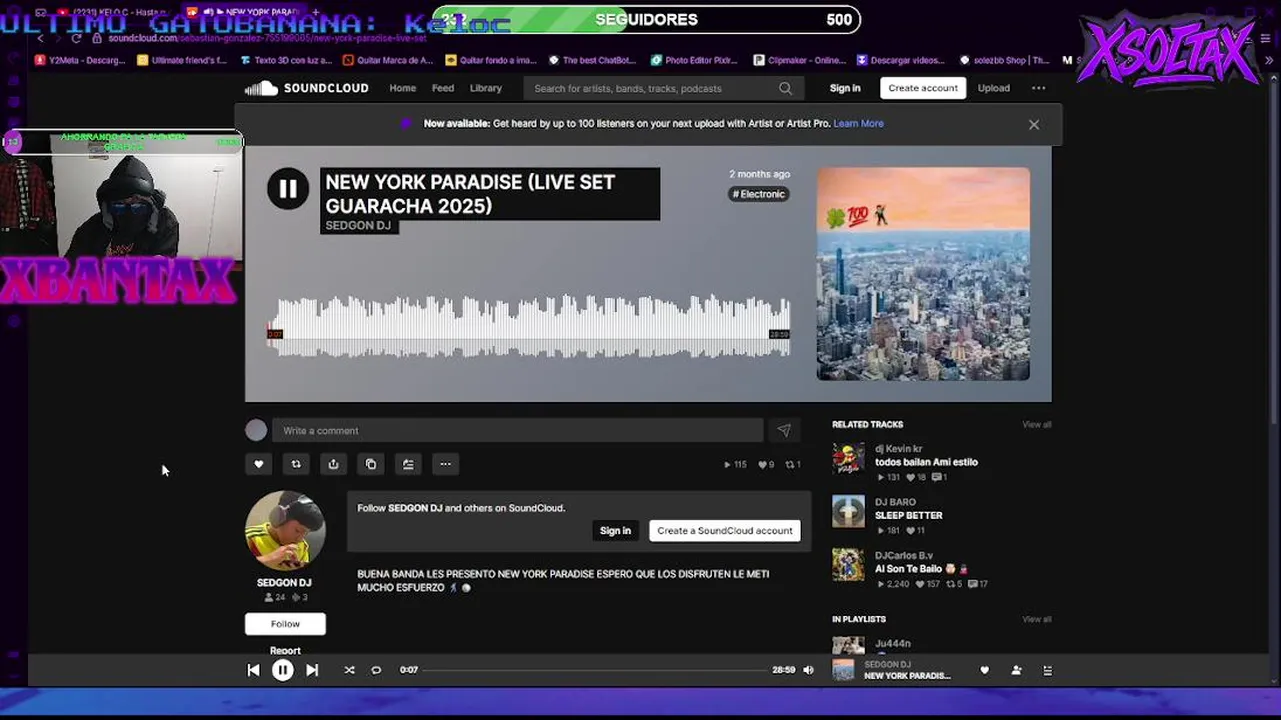Reload the page with browser refresh icon
1281x720 pixels.
pyautogui.click(x=76, y=38)
